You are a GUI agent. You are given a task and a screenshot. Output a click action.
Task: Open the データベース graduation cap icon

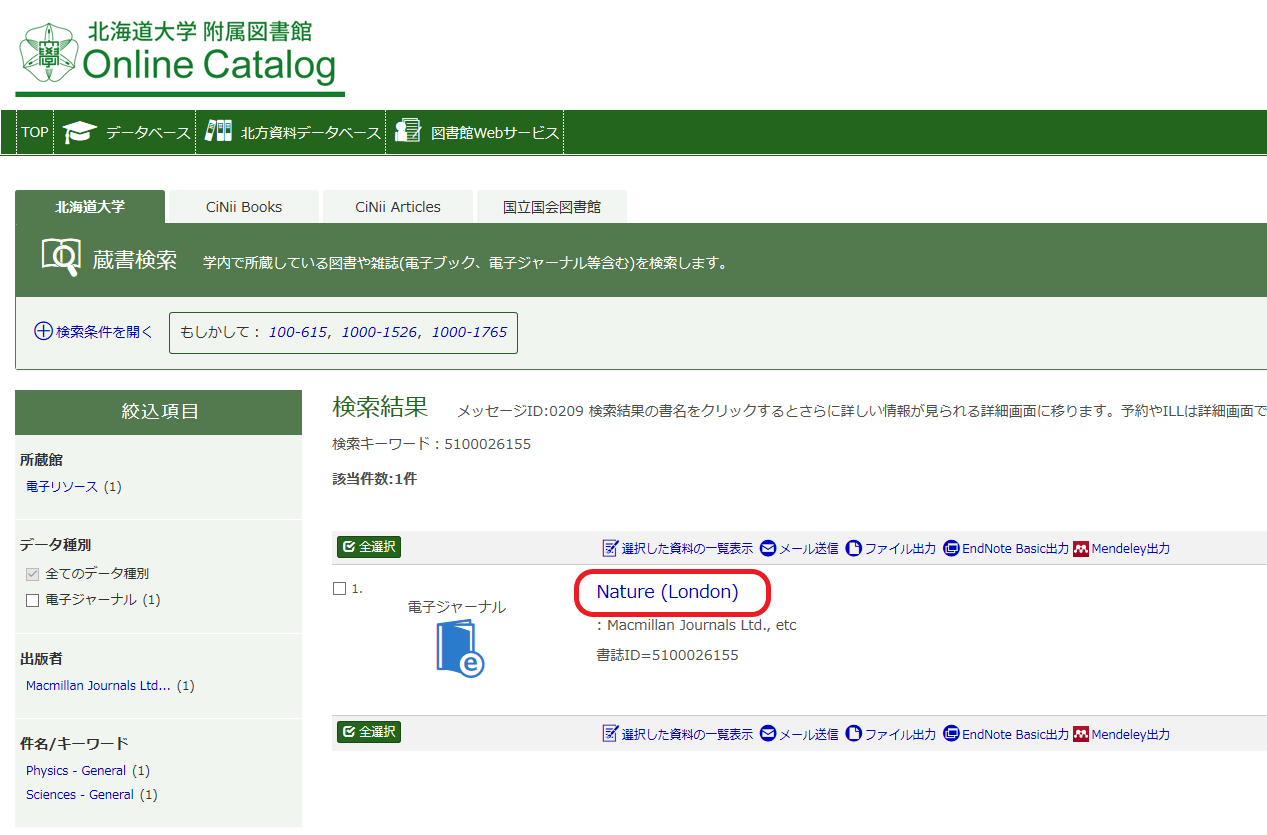79,132
